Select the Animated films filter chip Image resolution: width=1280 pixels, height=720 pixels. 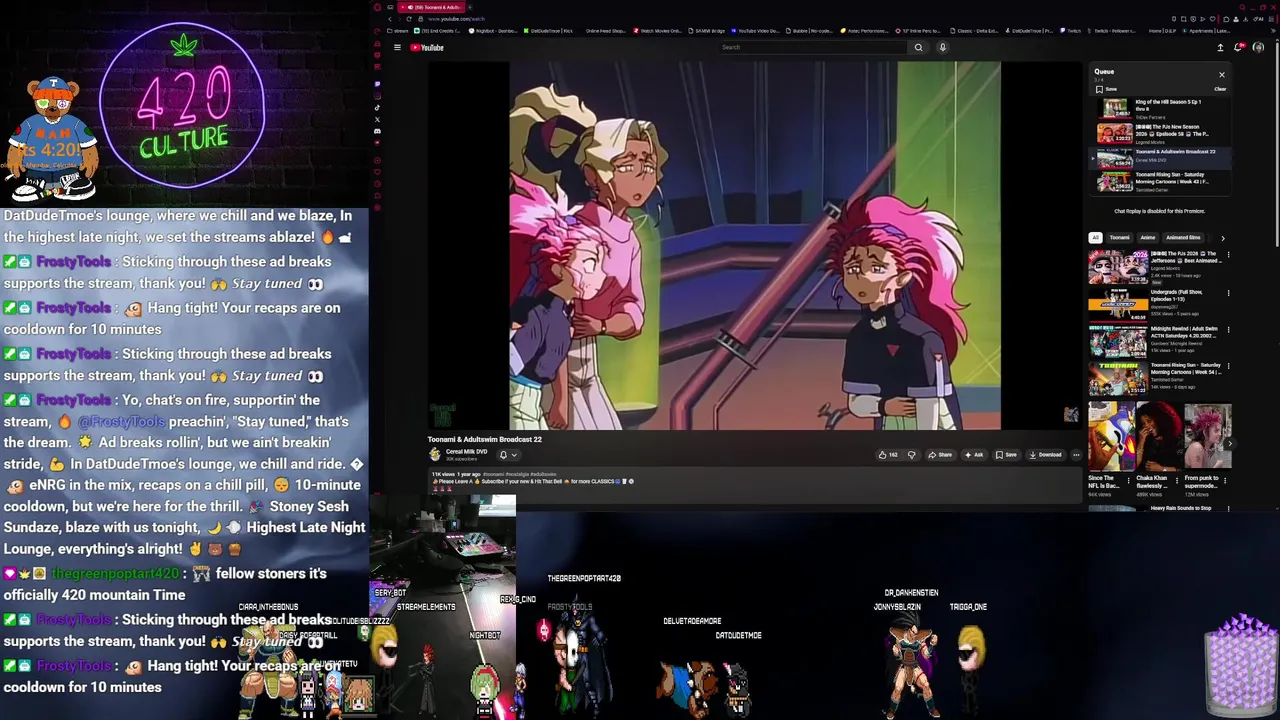coord(1183,238)
